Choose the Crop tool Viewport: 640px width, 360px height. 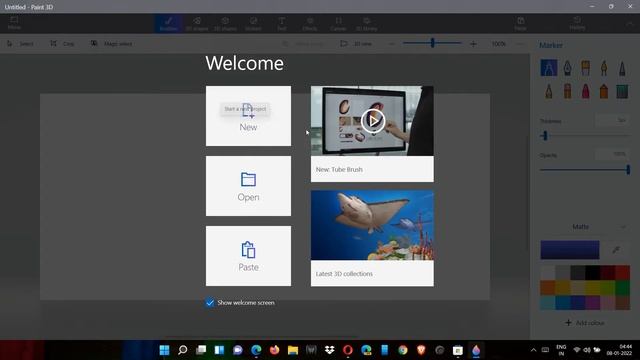[62, 44]
